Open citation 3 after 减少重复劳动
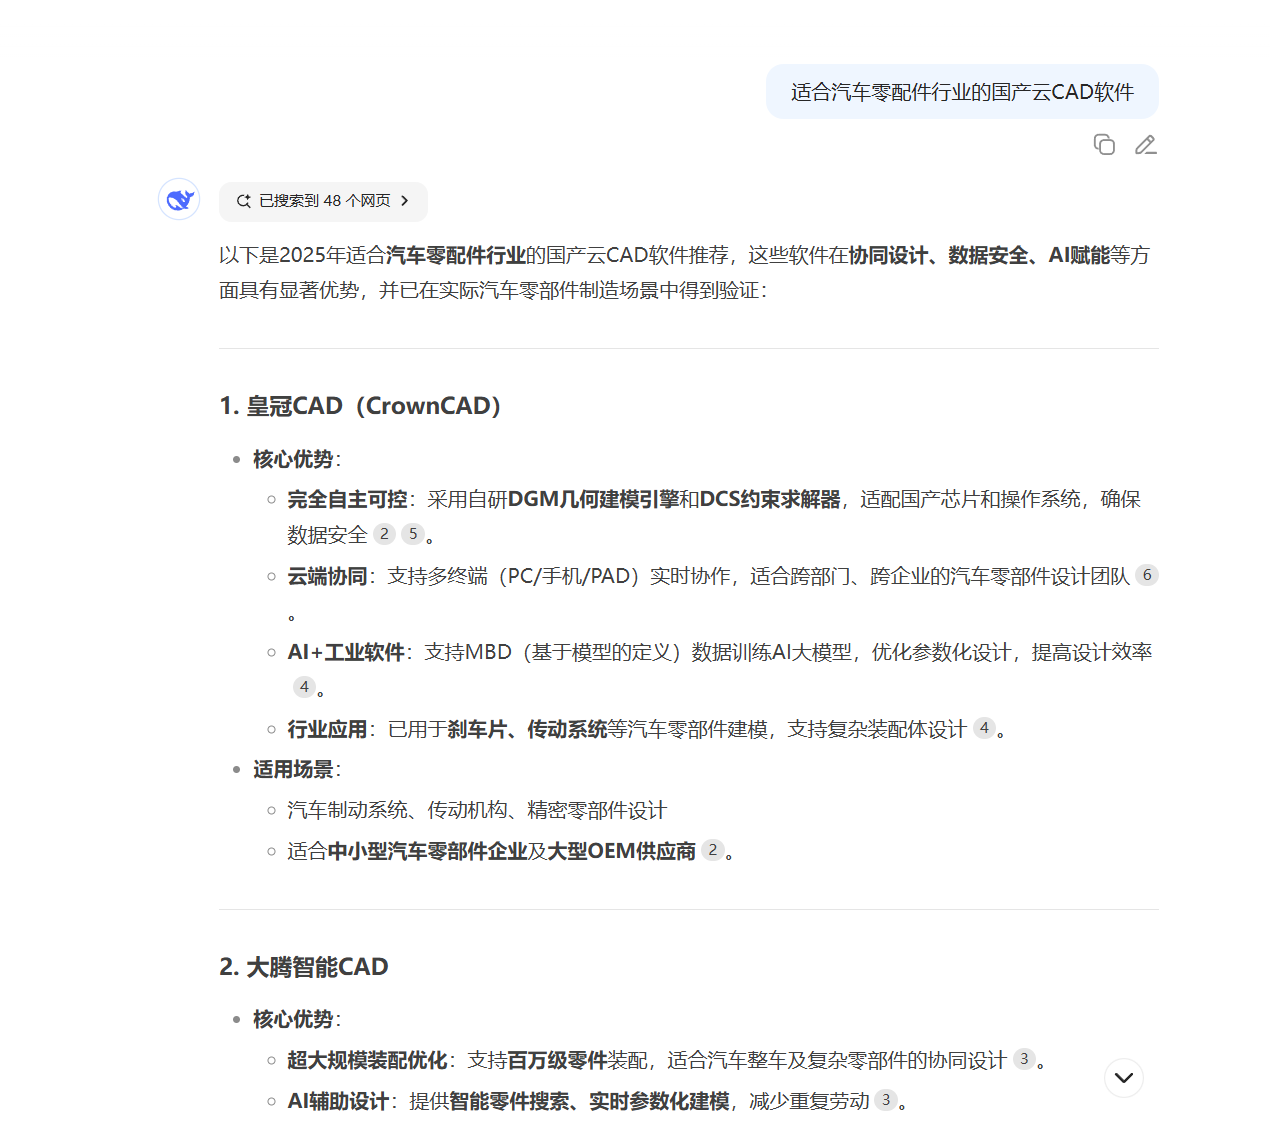Viewport: 1270px width, 1121px height. click(885, 1100)
